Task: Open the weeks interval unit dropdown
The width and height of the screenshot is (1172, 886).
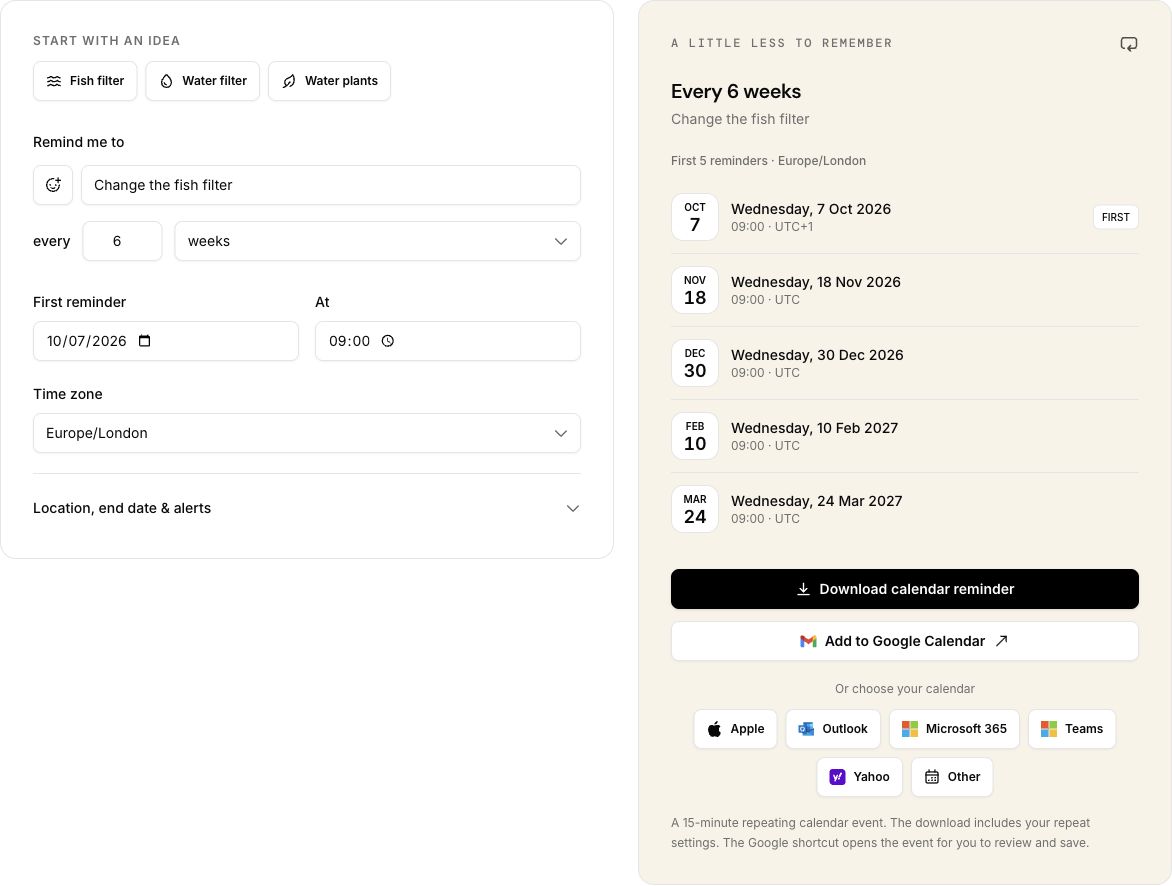Action: [377, 241]
